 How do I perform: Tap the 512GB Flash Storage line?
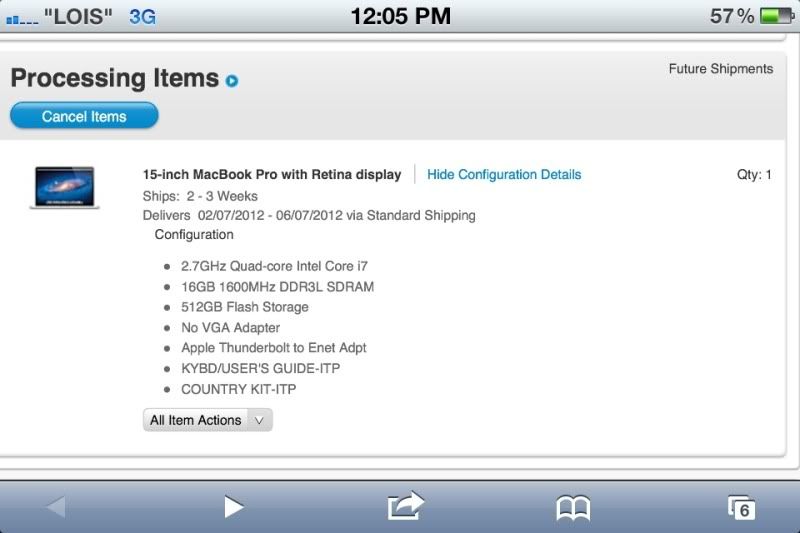tap(244, 307)
